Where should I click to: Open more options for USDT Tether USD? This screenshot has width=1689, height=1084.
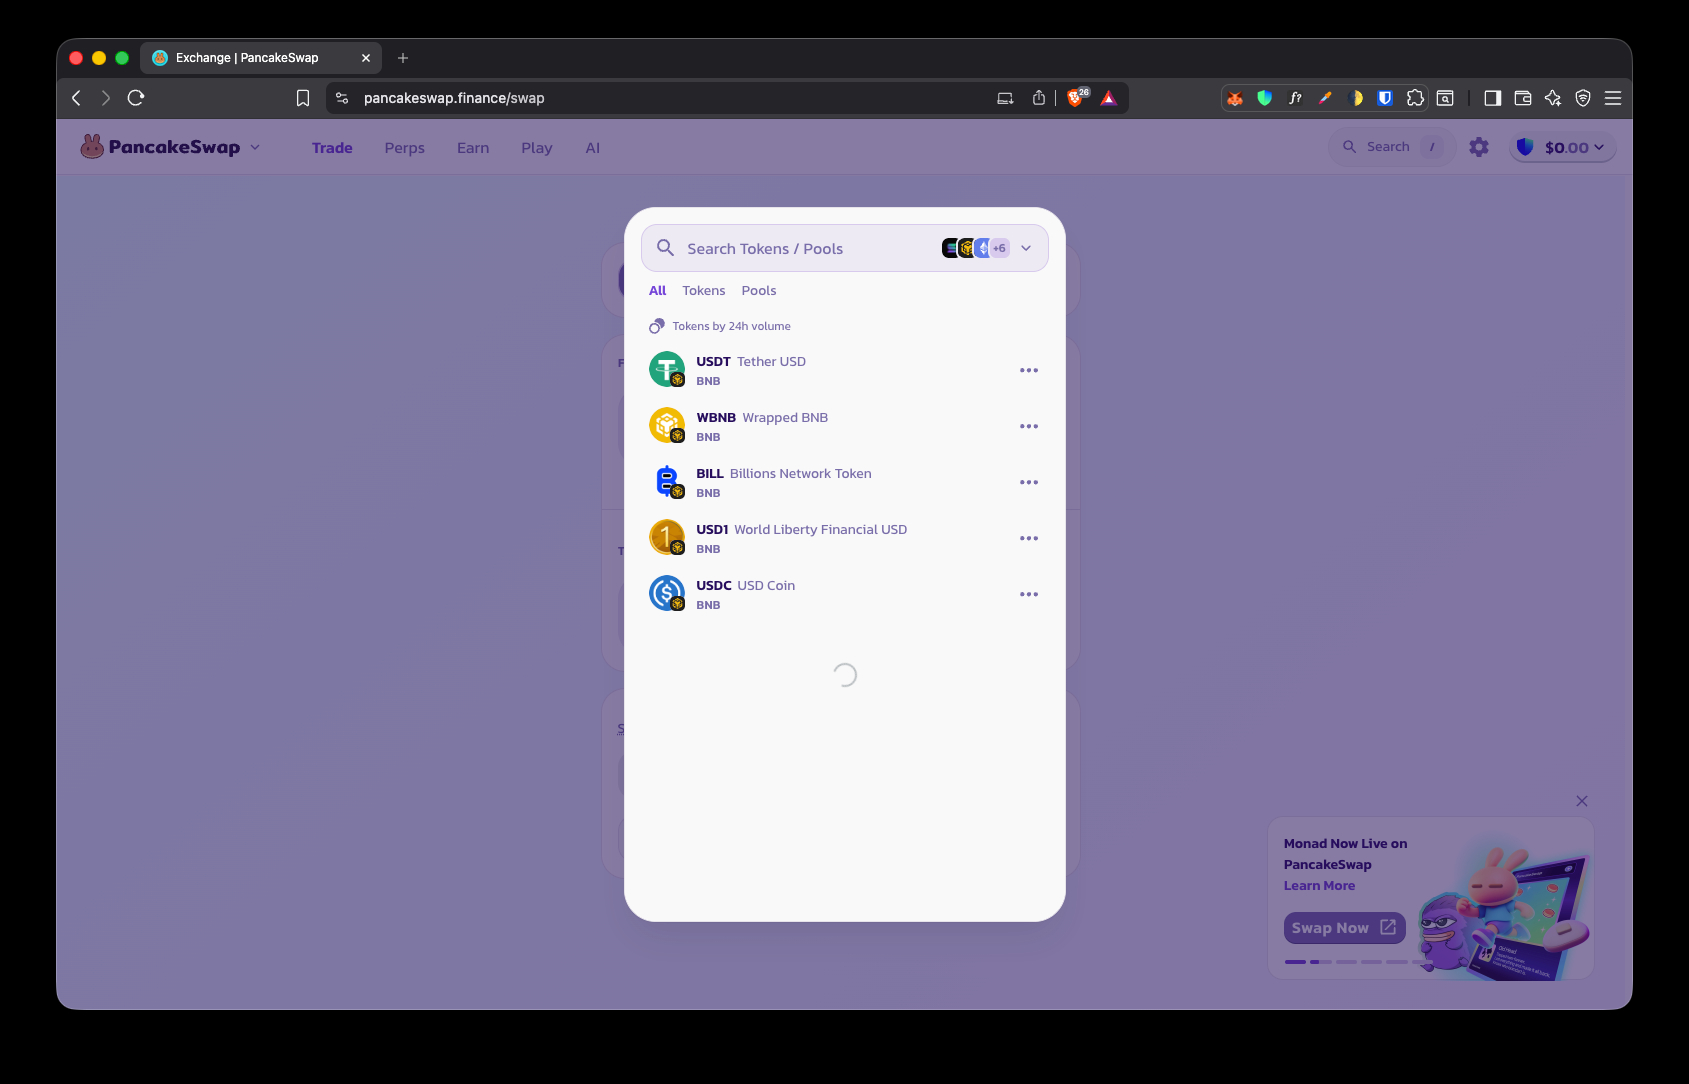tap(1029, 370)
